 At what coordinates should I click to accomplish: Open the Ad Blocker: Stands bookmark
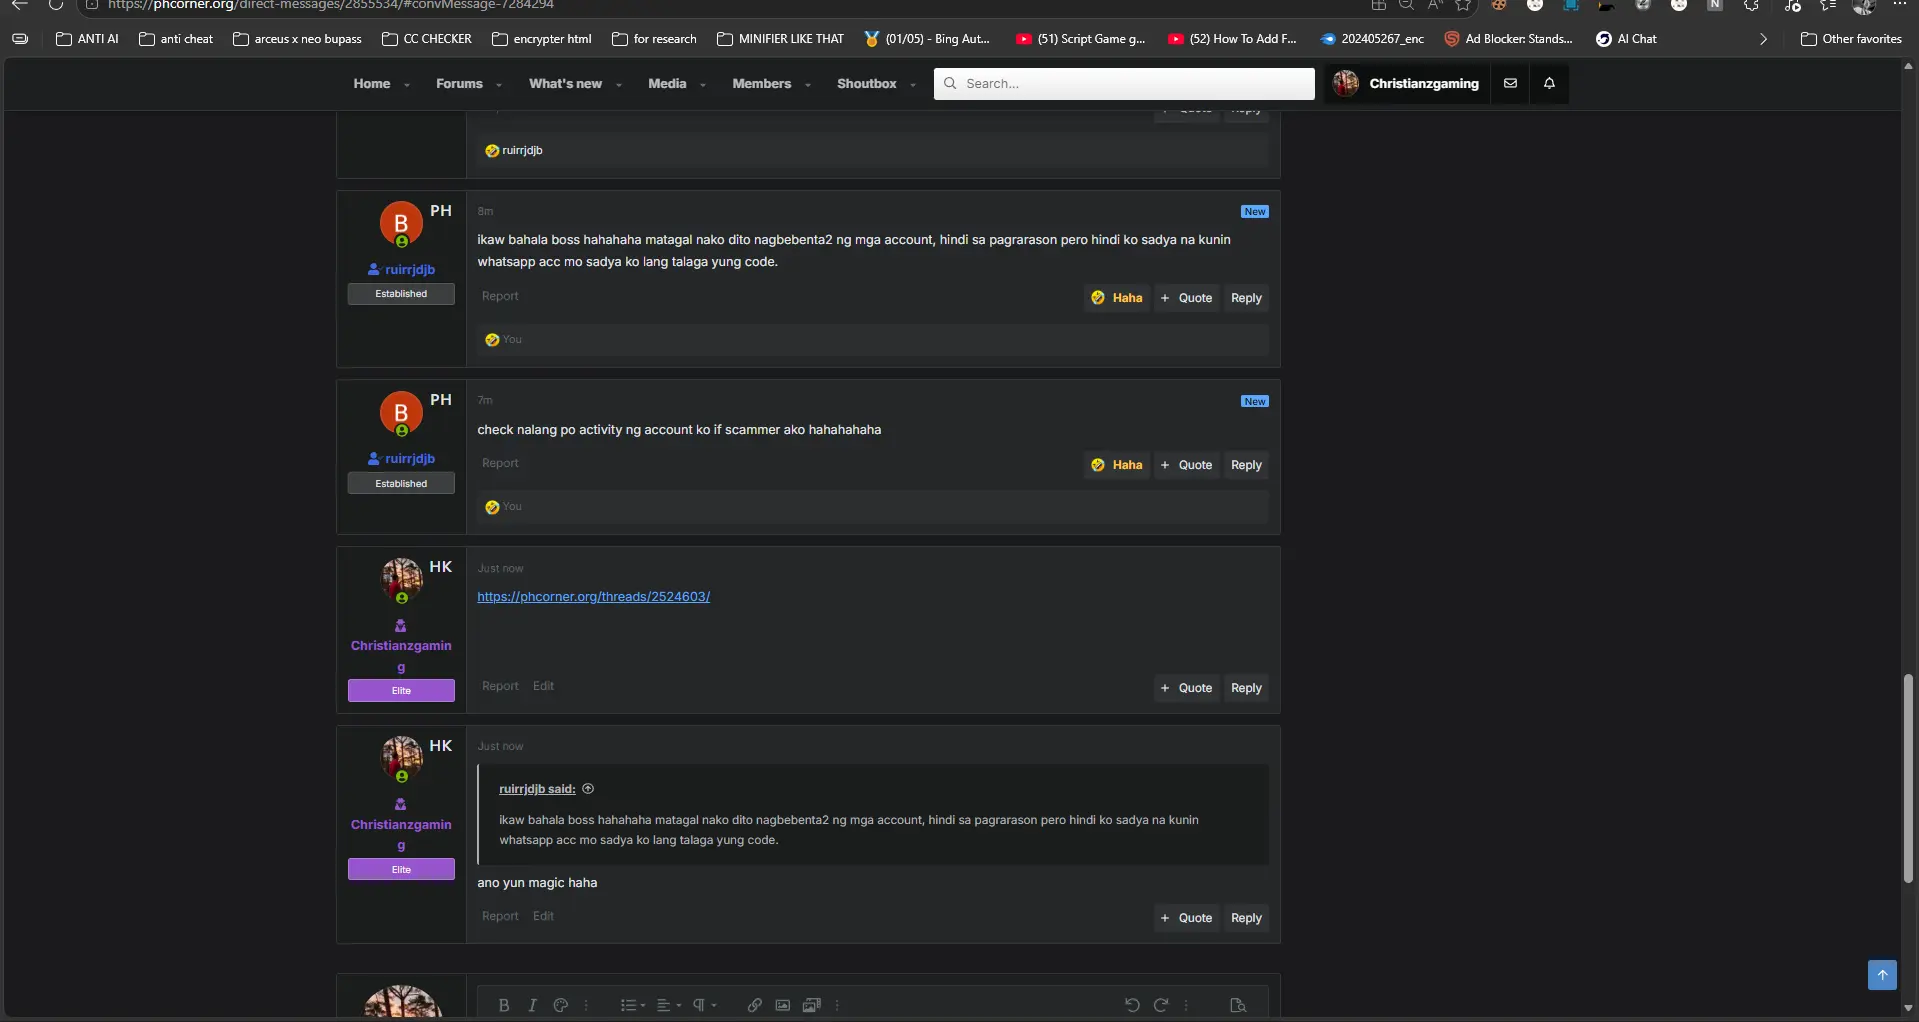coord(1508,39)
